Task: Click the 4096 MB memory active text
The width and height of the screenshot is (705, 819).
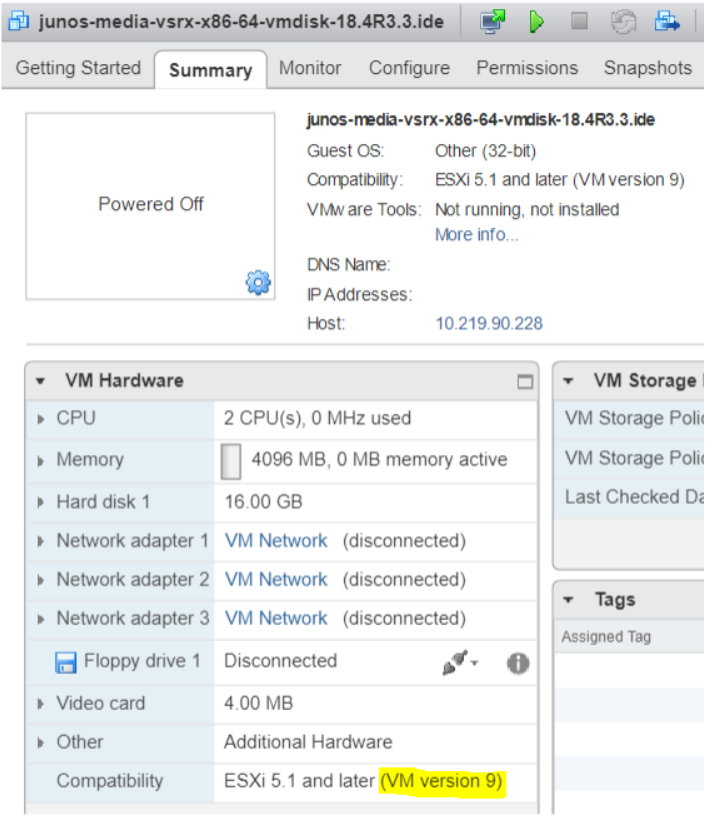Action: (380, 460)
